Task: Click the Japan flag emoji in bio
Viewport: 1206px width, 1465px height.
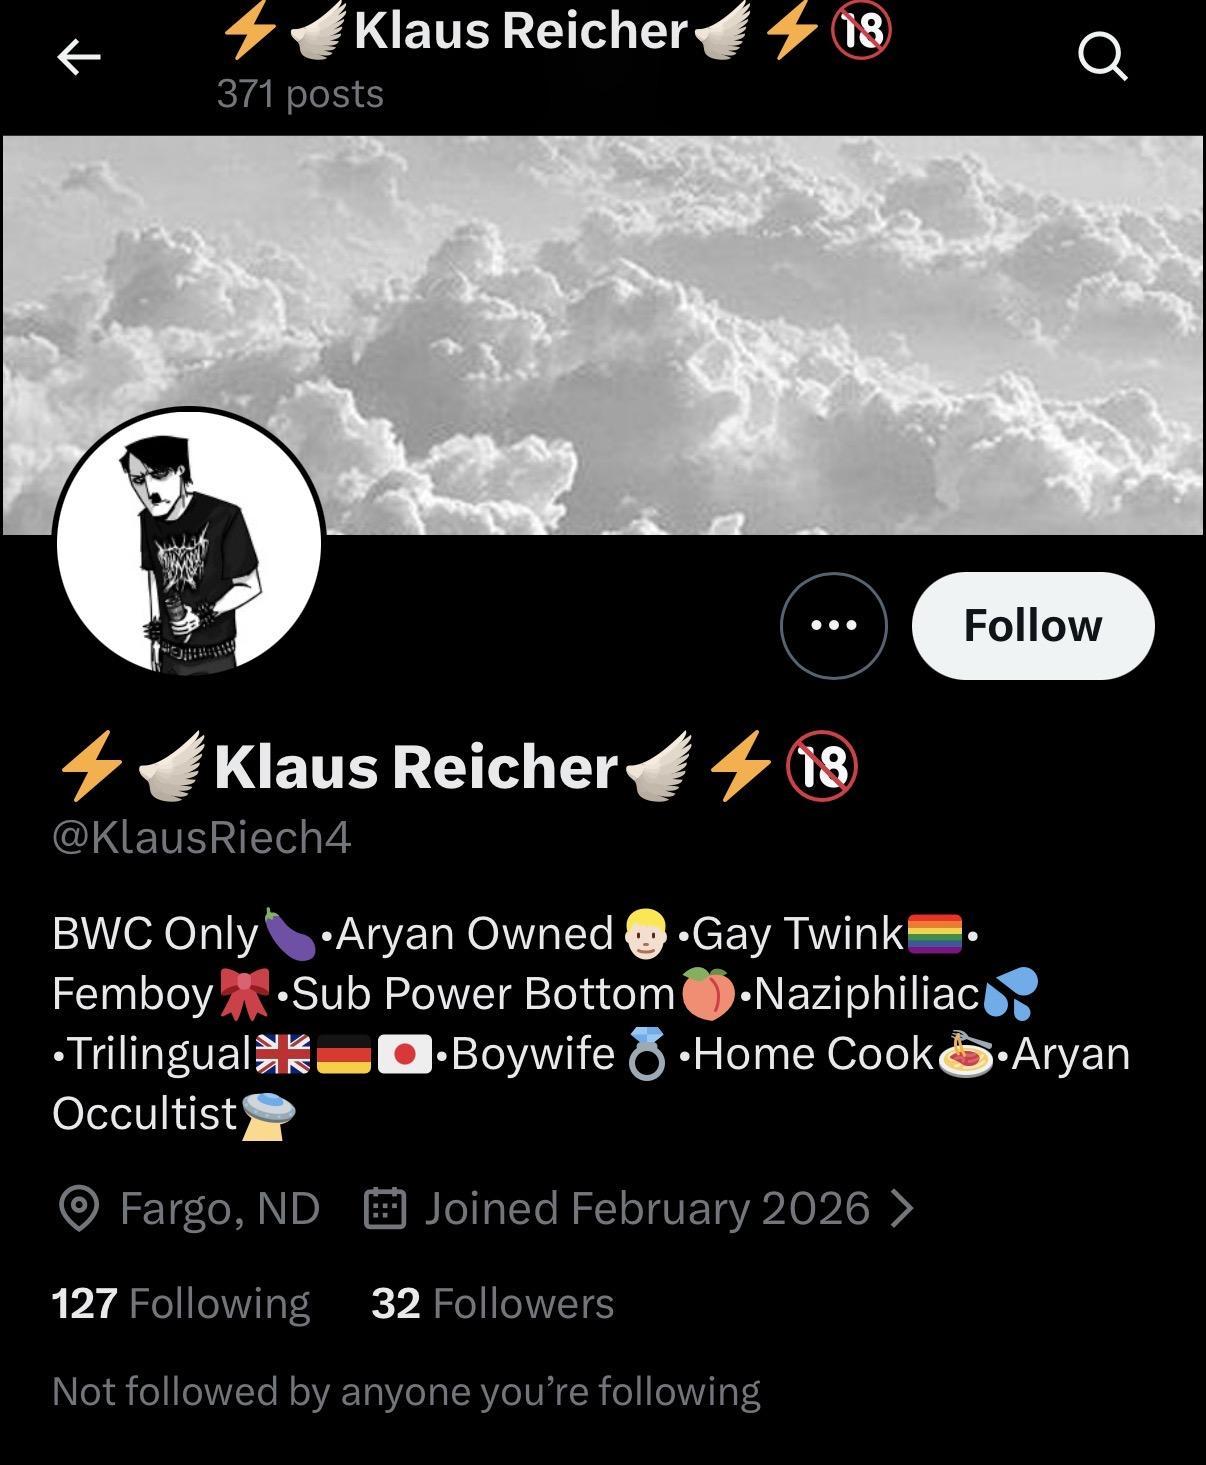Action: pos(404,1054)
